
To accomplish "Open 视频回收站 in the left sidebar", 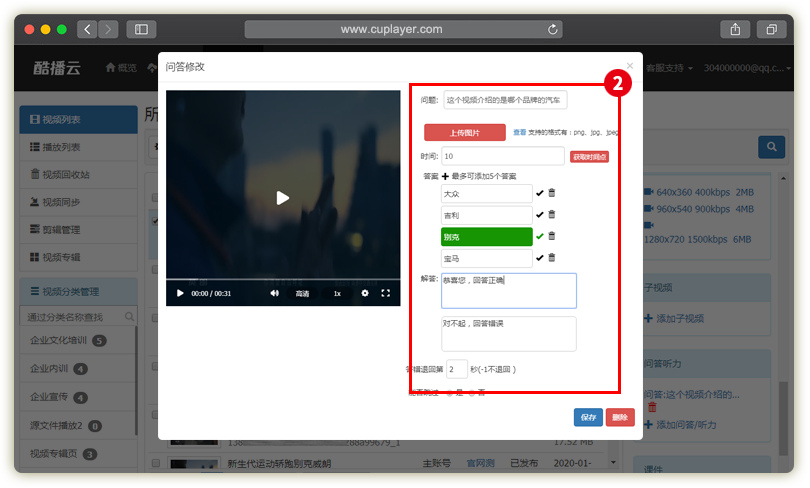I will [68, 174].
